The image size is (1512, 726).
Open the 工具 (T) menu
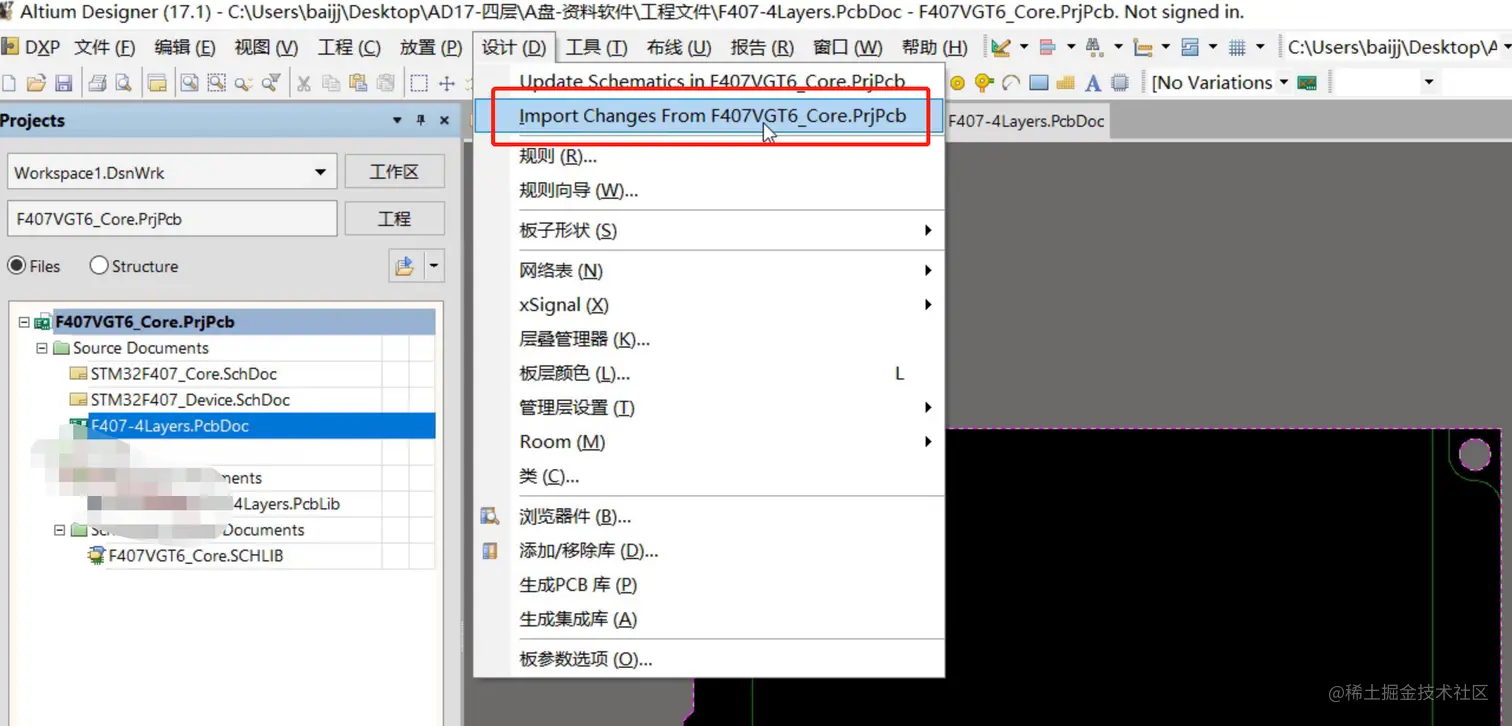(596, 47)
